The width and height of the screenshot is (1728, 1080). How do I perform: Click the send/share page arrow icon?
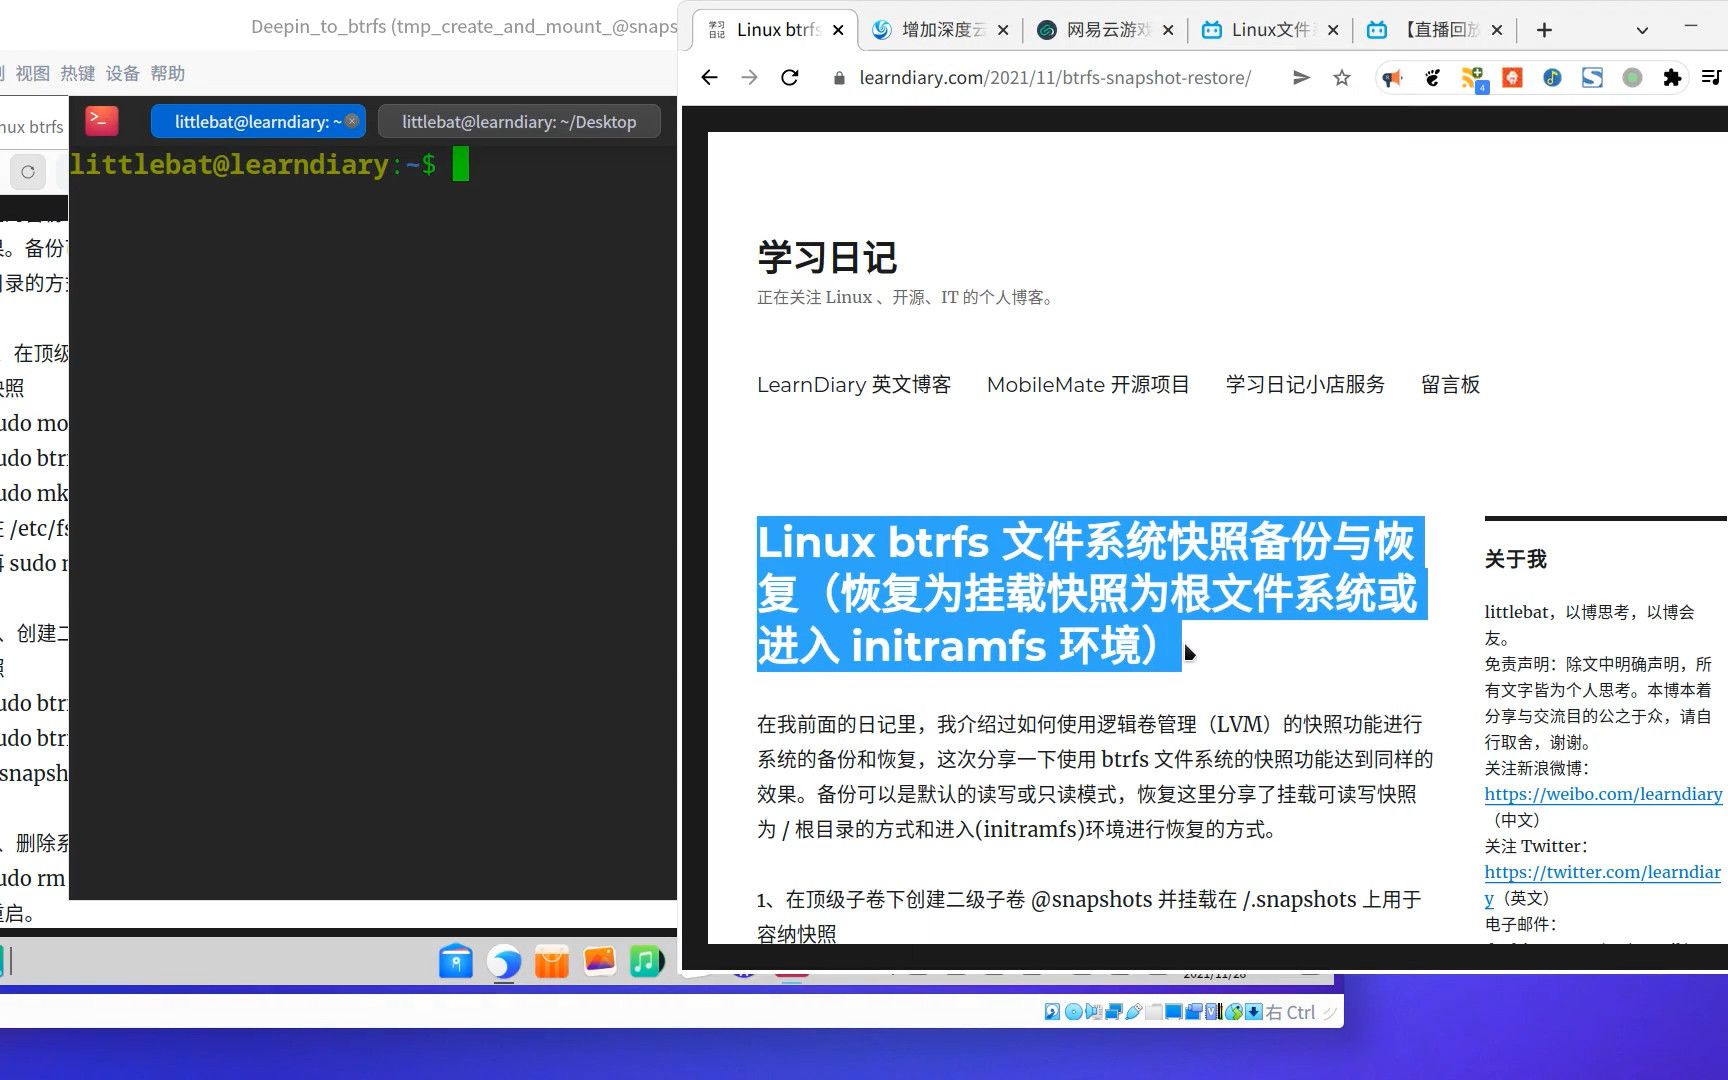pos(1301,77)
